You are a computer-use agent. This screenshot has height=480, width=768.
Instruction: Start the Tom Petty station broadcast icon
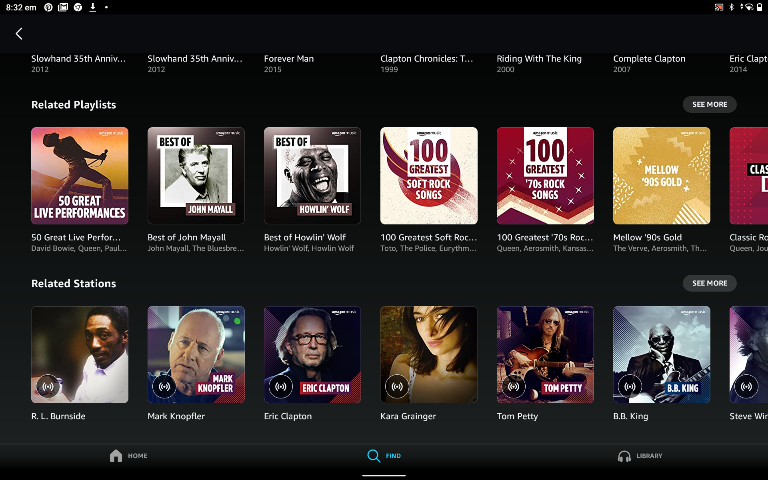pyautogui.click(x=513, y=386)
